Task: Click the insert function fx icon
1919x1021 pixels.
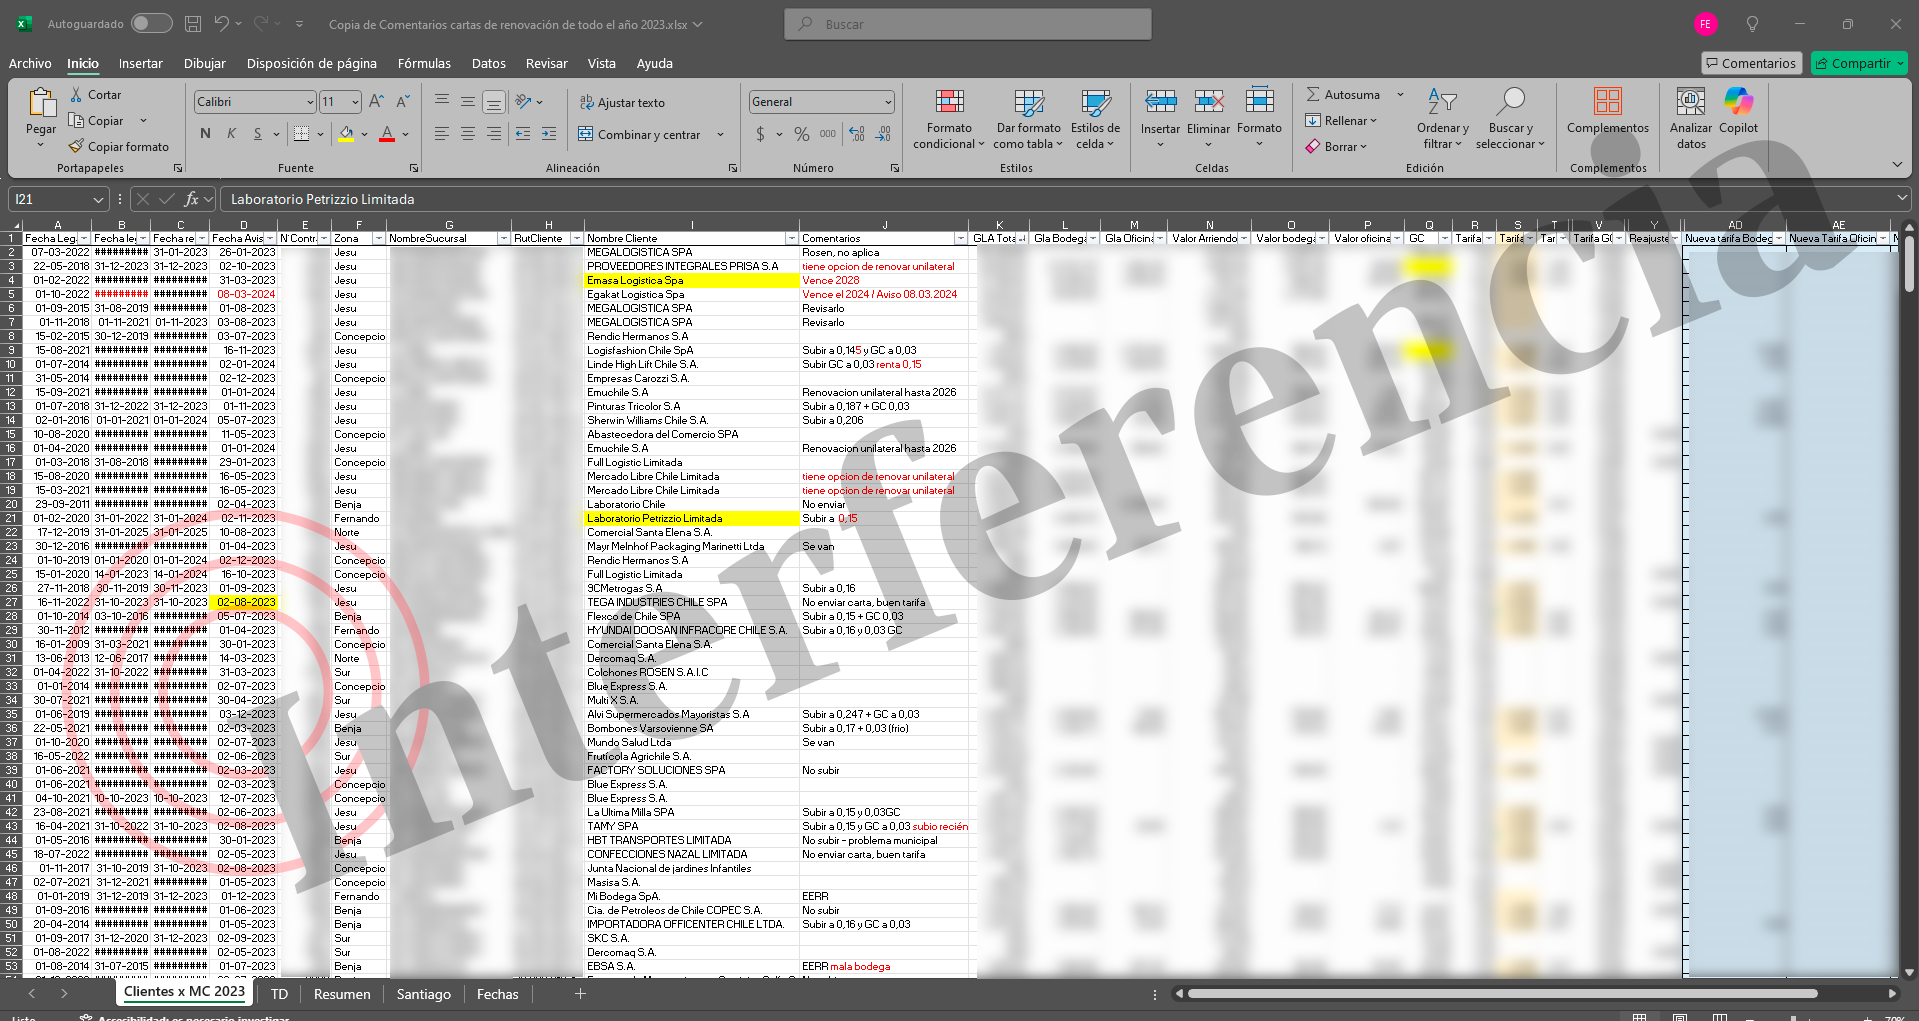Action: coord(192,199)
